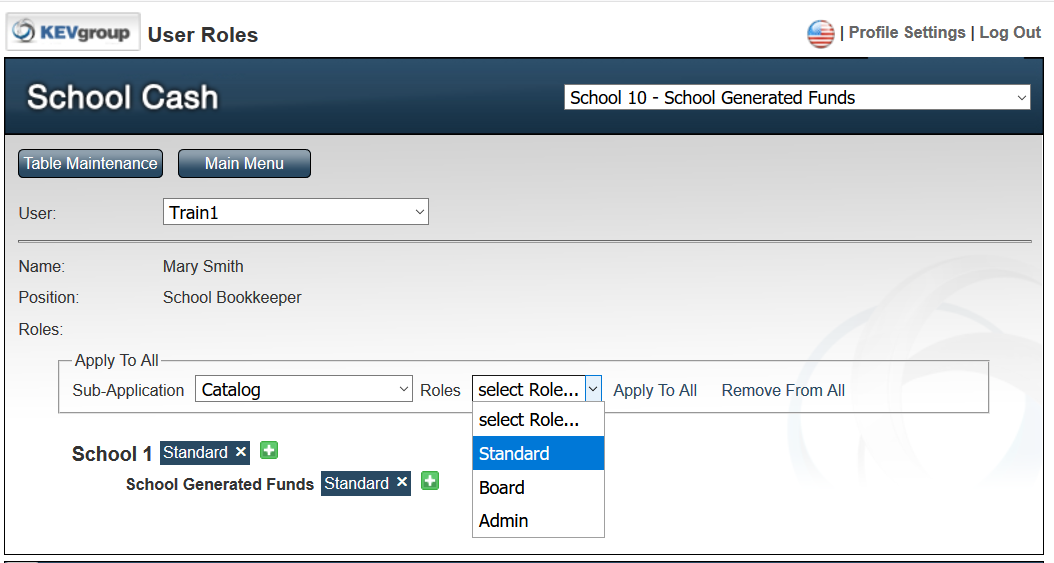The width and height of the screenshot is (1054, 563).
Task: Click Log Out
Action: pyautogui.click(x=1010, y=32)
